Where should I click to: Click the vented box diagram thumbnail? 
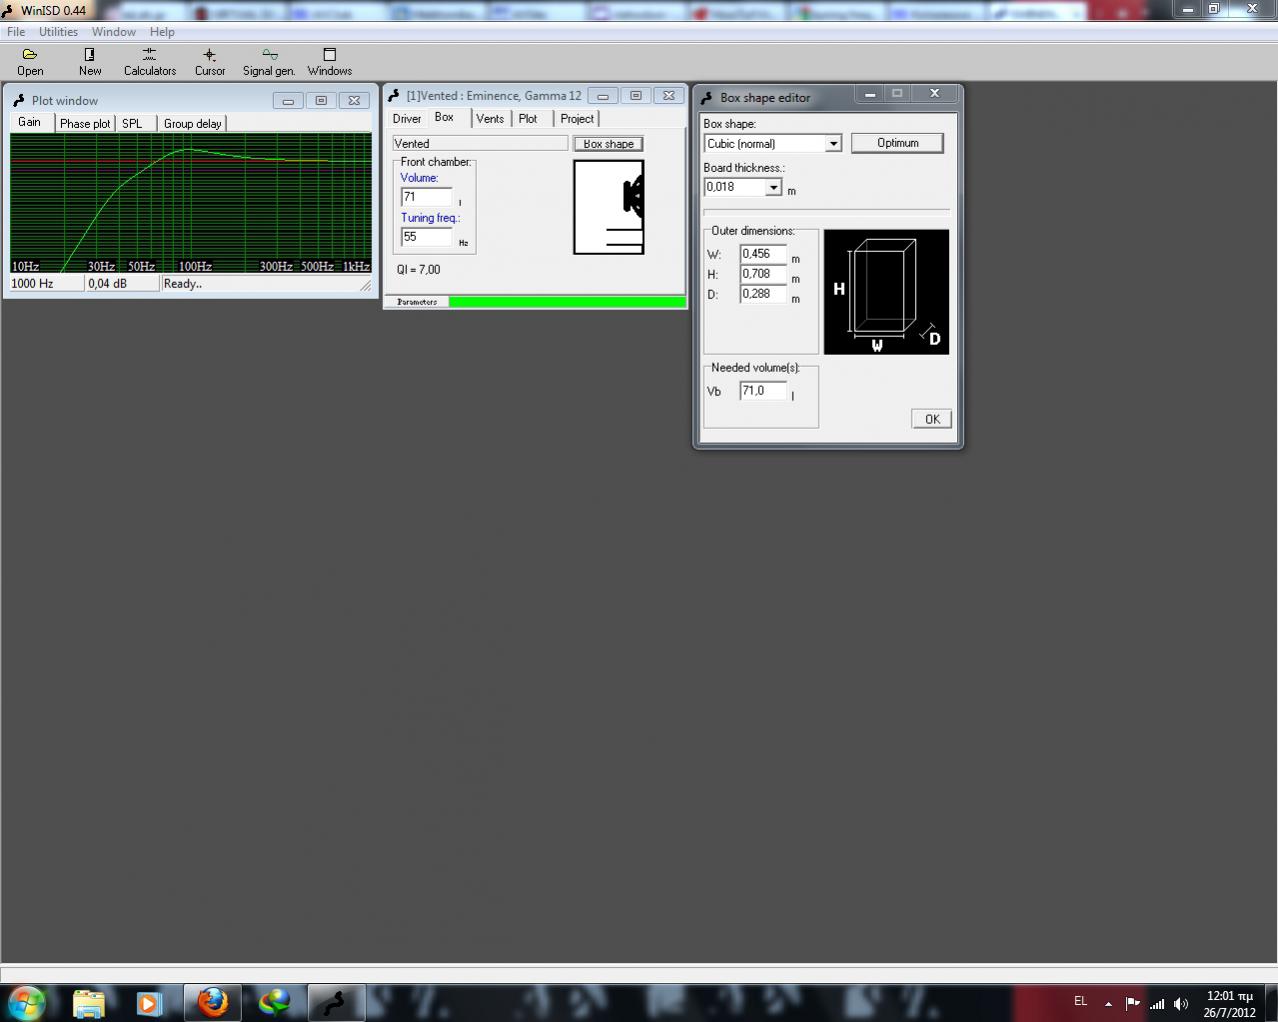click(608, 207)
